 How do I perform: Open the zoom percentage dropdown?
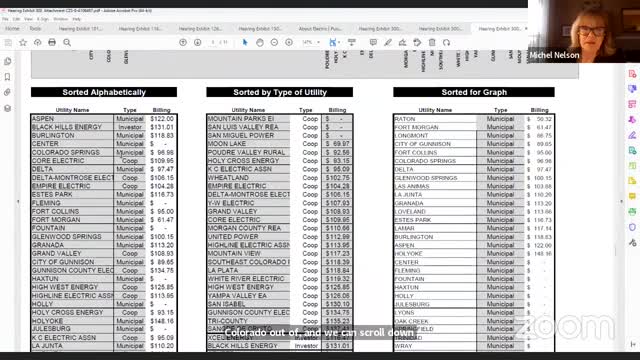click(311, 42)
